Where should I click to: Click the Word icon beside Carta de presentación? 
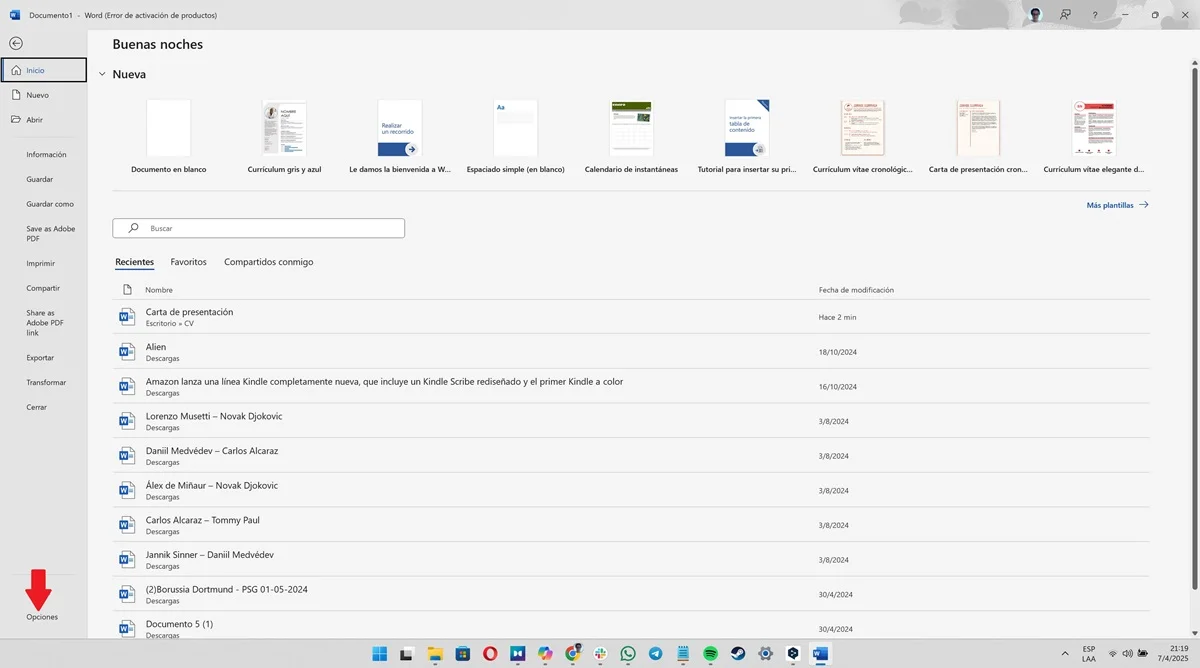coord(127,317)
